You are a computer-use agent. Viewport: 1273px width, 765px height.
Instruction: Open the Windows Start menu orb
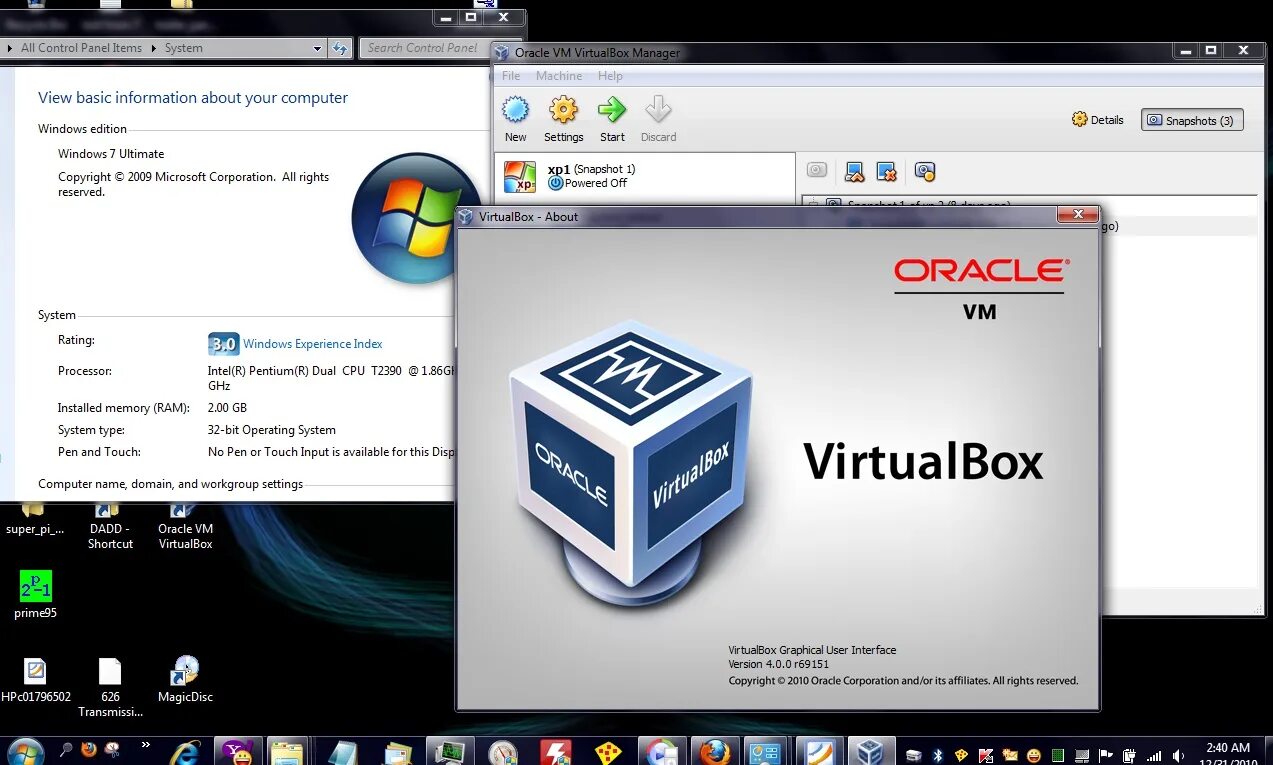25,751
